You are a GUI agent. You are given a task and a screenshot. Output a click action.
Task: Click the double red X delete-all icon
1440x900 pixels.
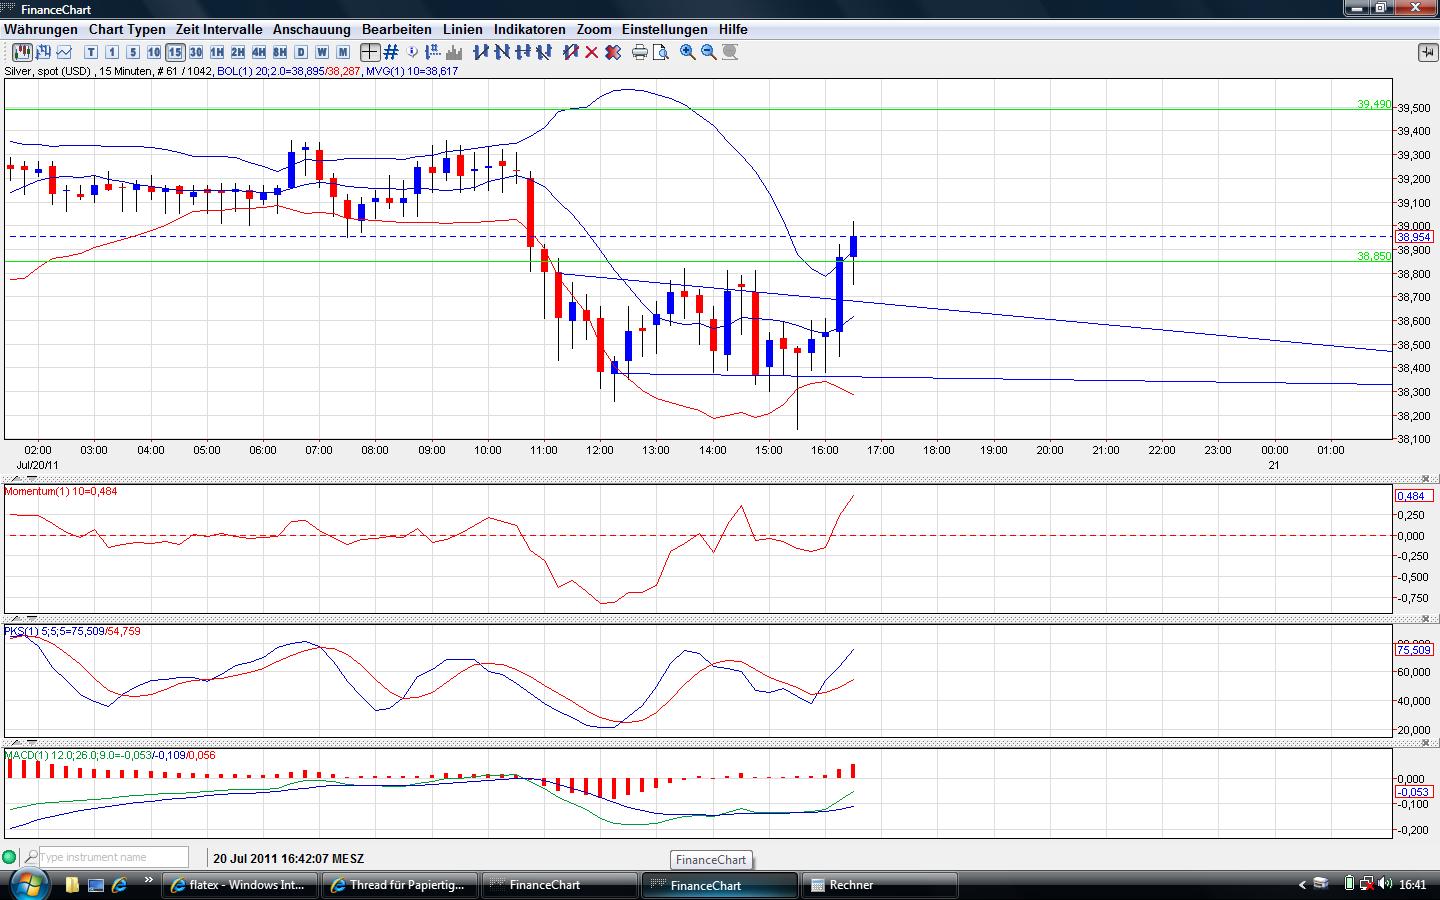612,52
